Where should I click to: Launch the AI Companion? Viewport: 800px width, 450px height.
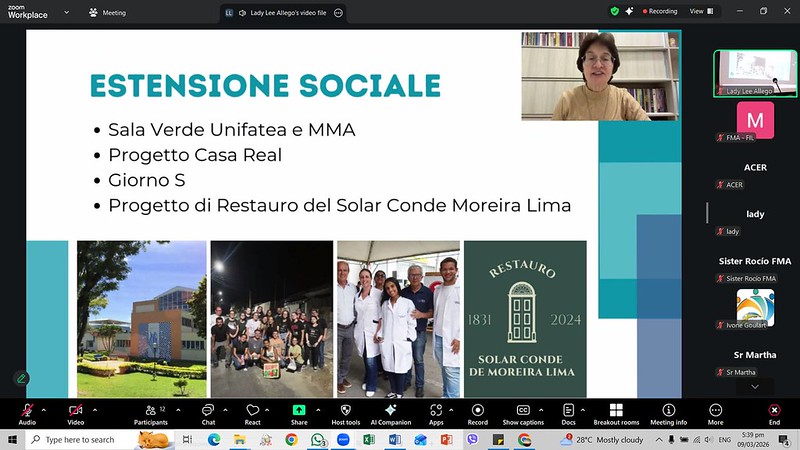tap(391, 411)
